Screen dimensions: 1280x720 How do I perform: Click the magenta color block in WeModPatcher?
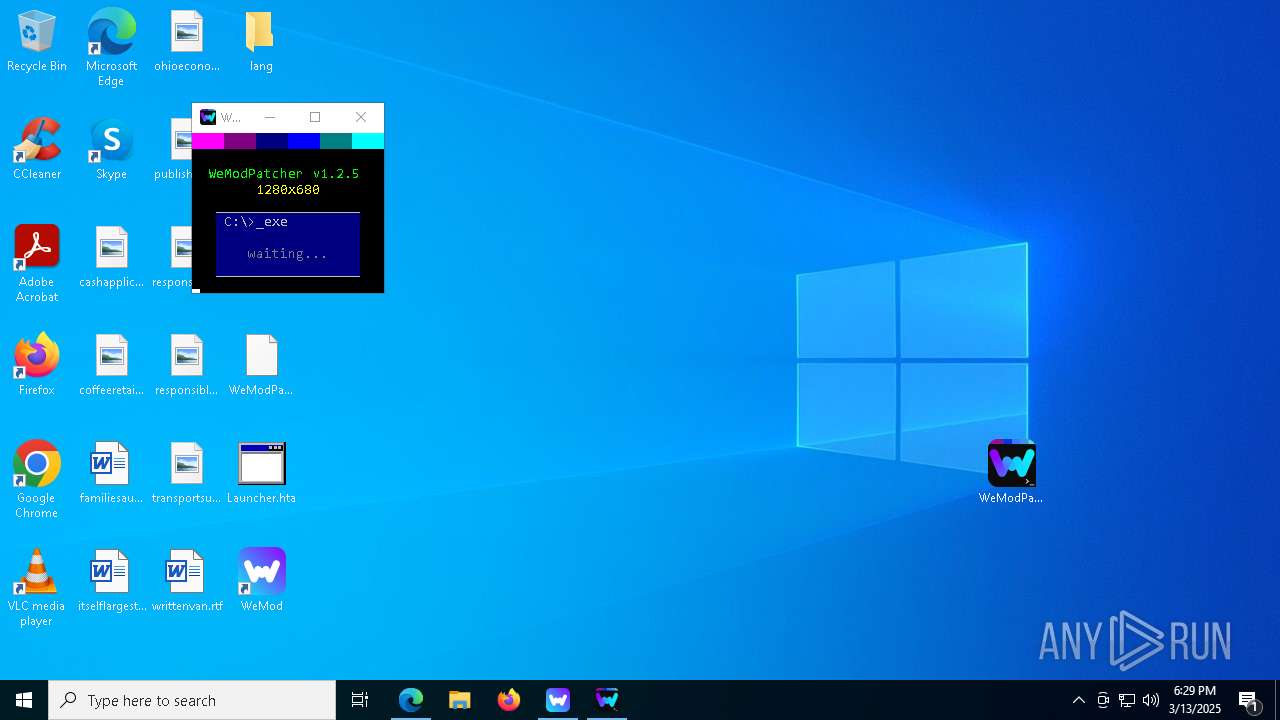coord(208,141)
